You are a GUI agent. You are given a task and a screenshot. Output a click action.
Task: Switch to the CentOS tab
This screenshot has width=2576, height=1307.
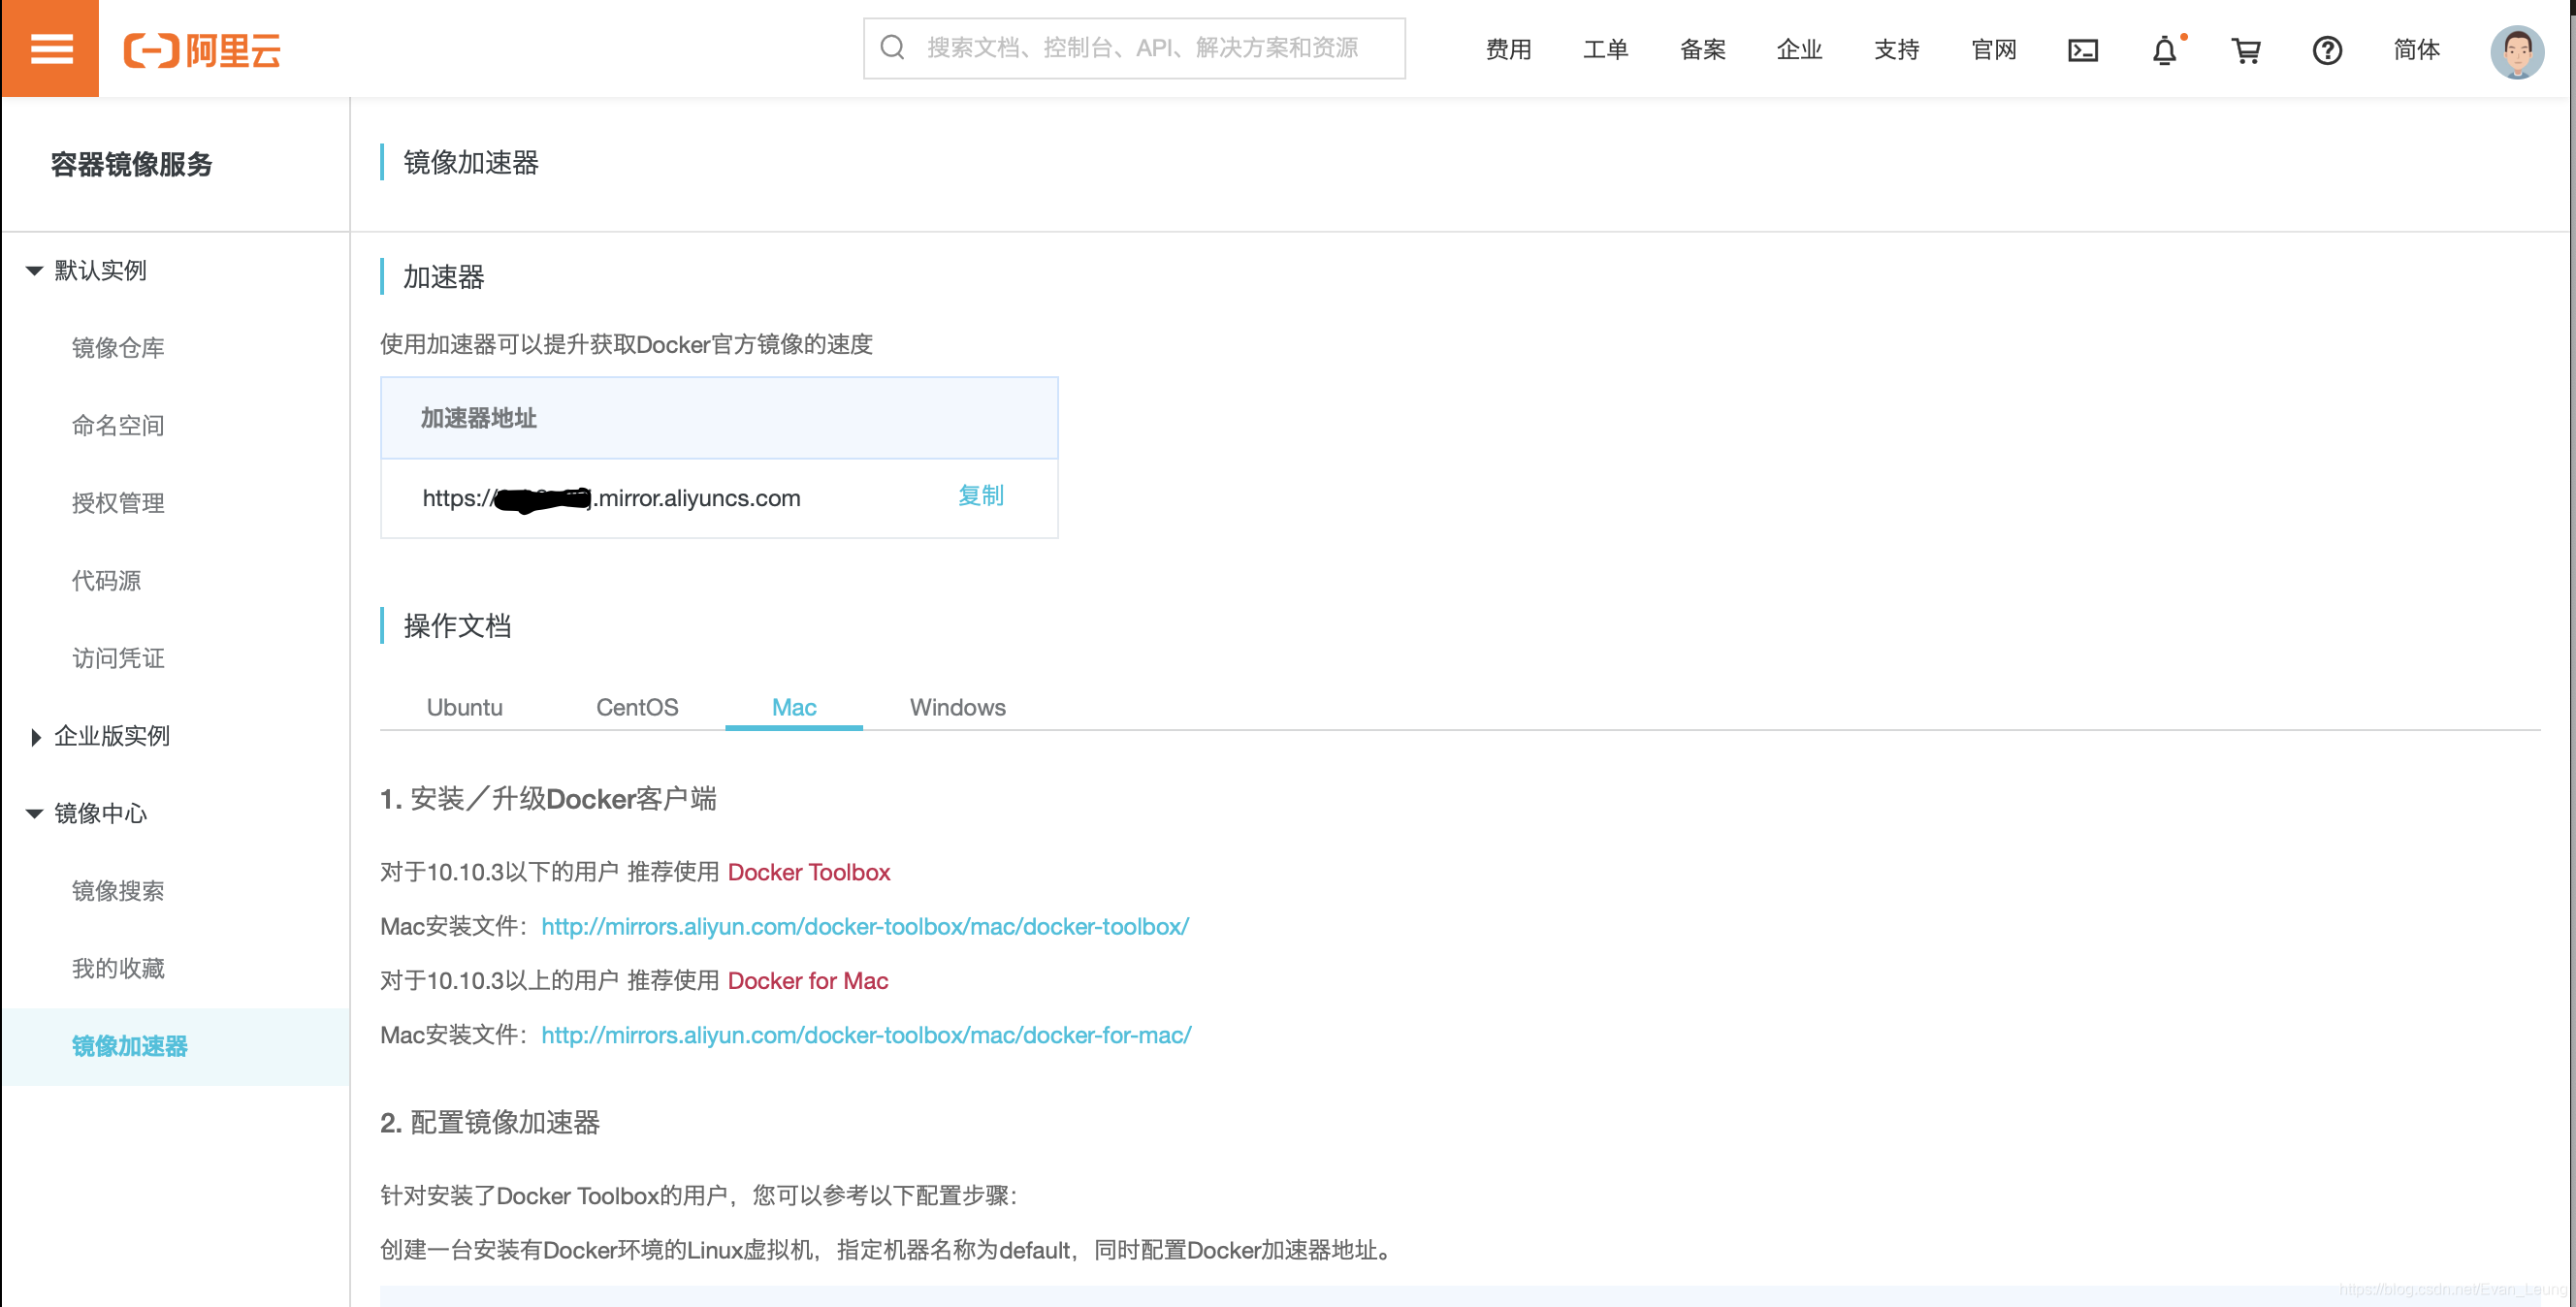click(636, 707)
